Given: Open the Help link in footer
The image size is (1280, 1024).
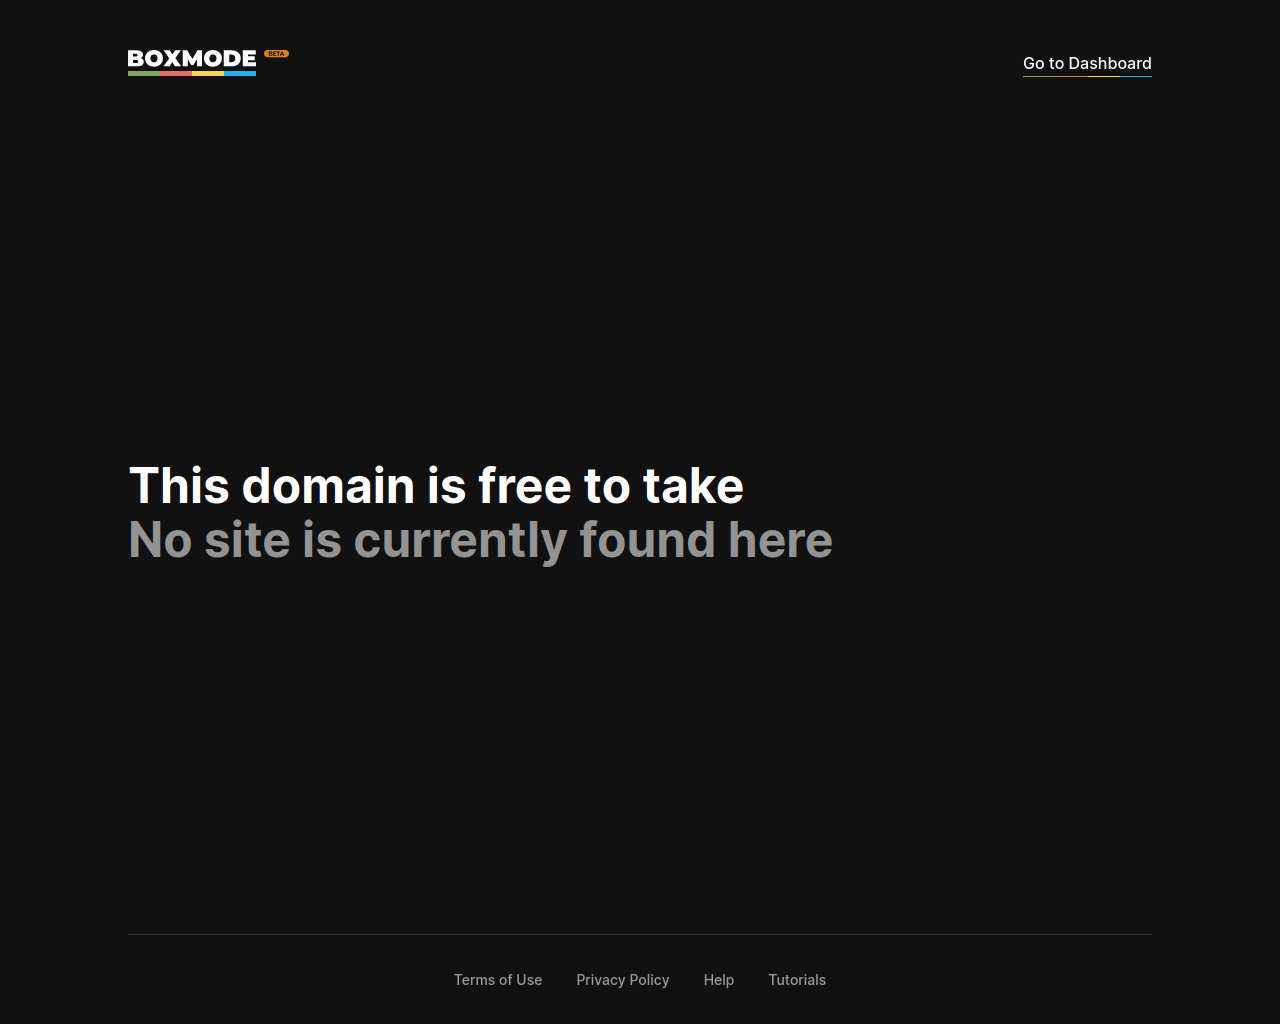Looking at the screenshot, I should (719, 980).
